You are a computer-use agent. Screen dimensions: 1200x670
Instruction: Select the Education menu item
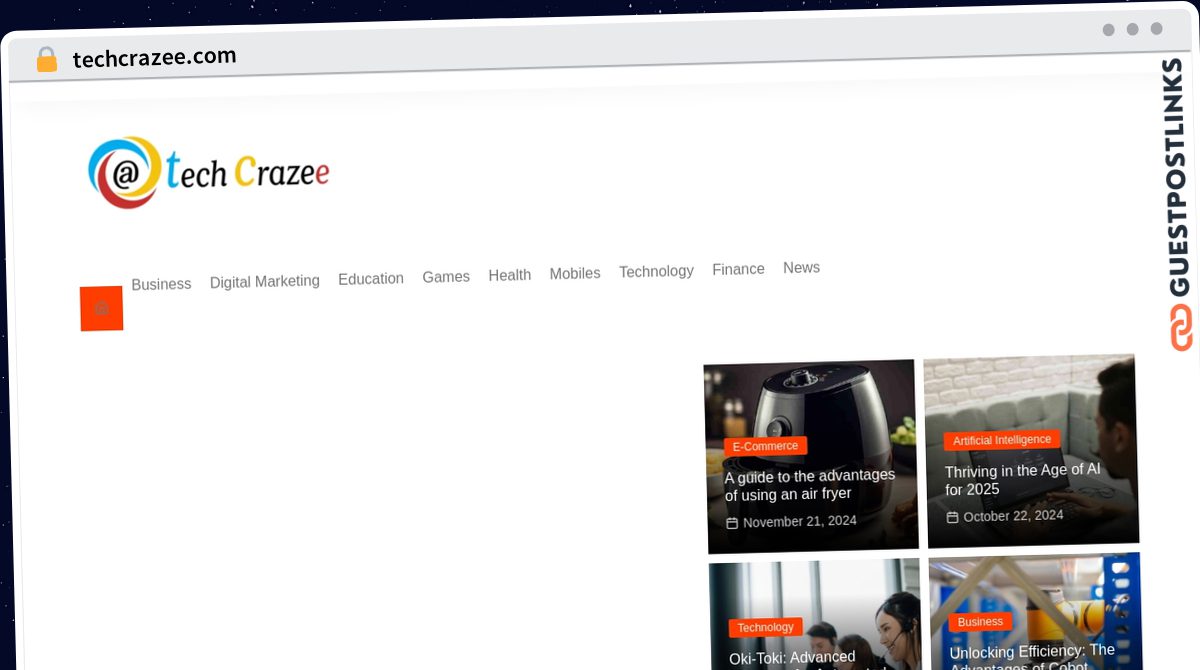pyautogui.click(x=371, y=278)
